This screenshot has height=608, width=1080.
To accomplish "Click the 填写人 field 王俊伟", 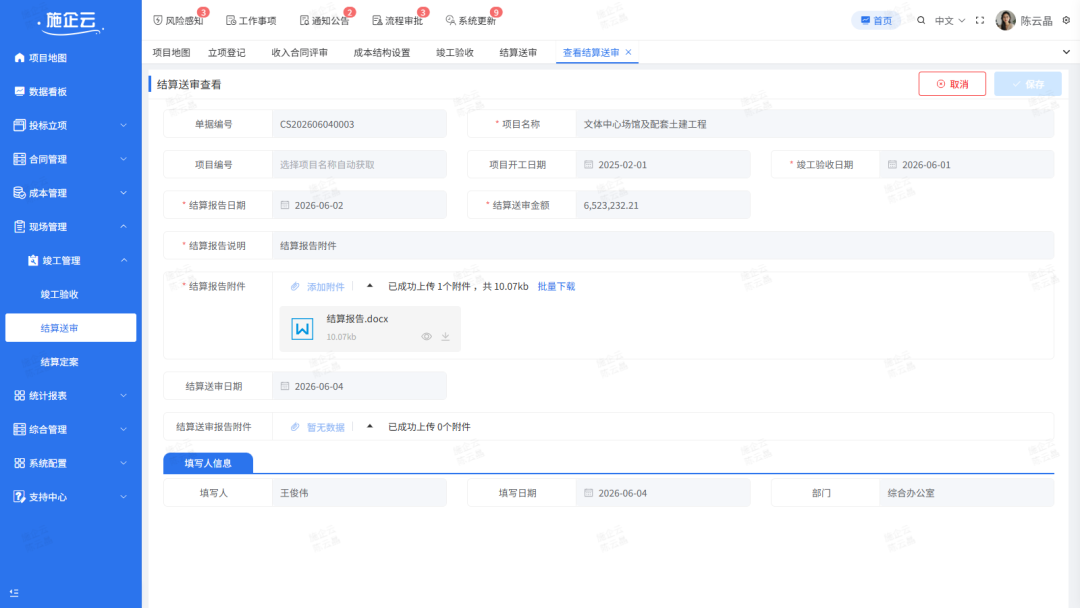I will 359,493.
